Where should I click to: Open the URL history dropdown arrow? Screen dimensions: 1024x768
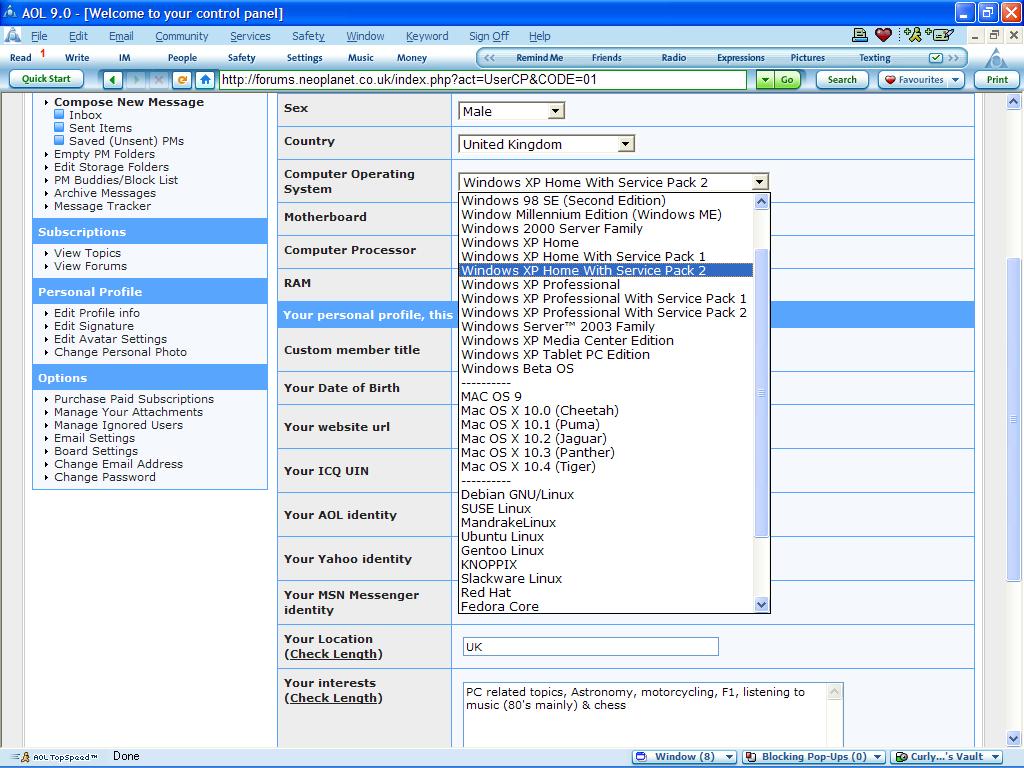(765, 80)
